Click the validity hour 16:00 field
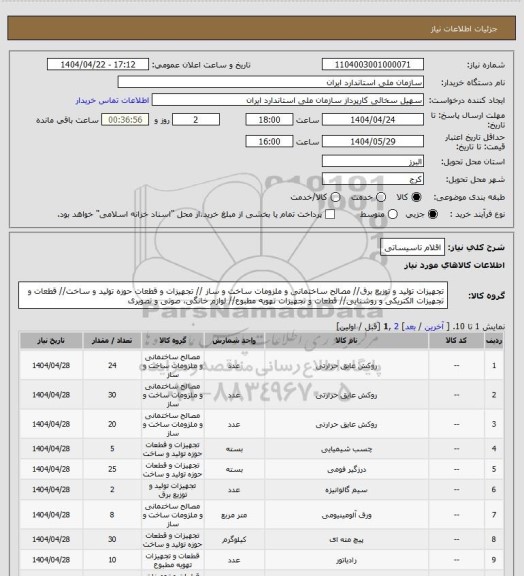The width and height of the screenshot is (524, 576). [269, 141]
